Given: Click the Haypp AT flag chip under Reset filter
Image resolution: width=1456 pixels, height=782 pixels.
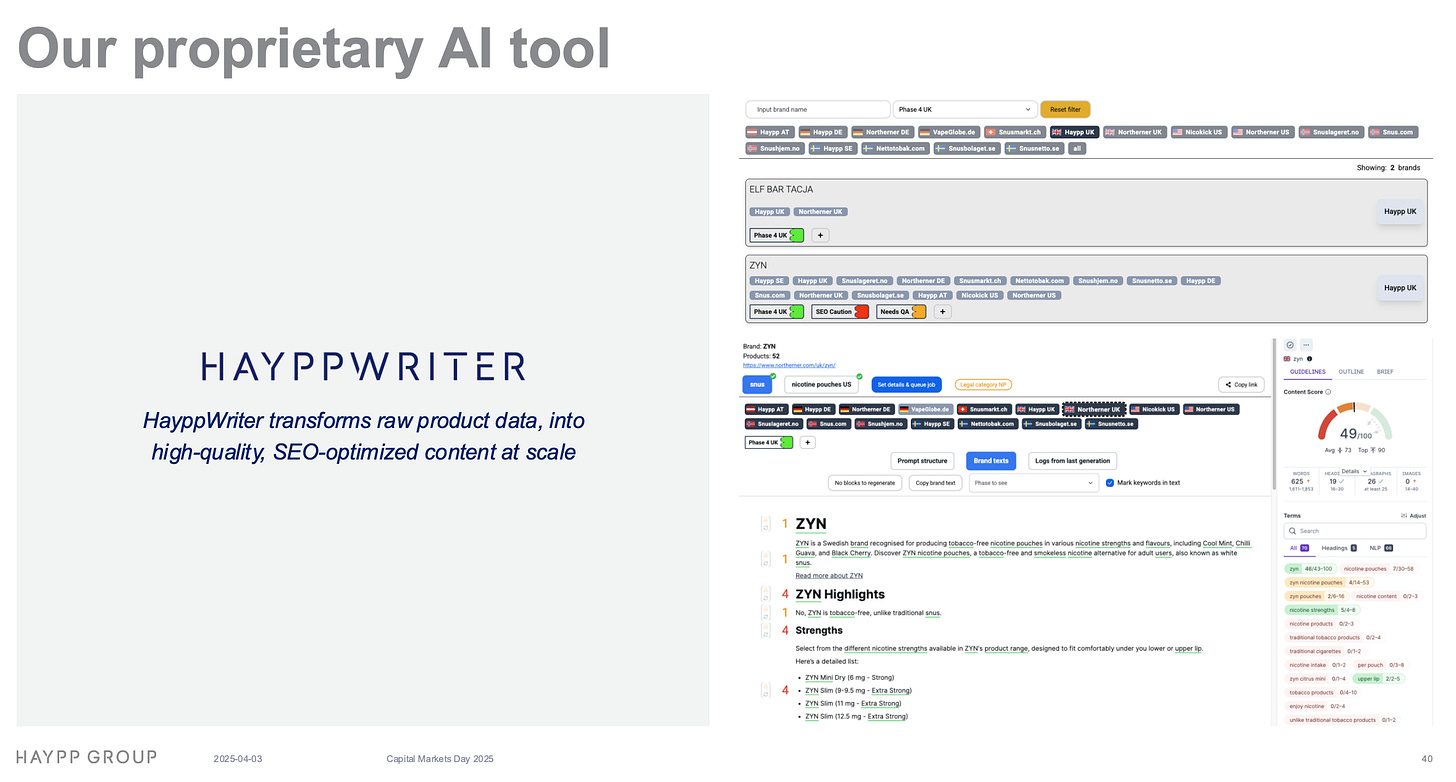Looking at the screenshot, I should (770, 132).
